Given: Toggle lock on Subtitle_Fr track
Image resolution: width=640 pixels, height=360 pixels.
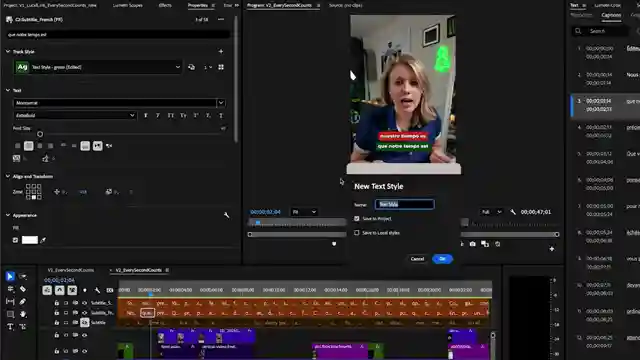Looking at the screenshot, I should [x=57, y=313].
